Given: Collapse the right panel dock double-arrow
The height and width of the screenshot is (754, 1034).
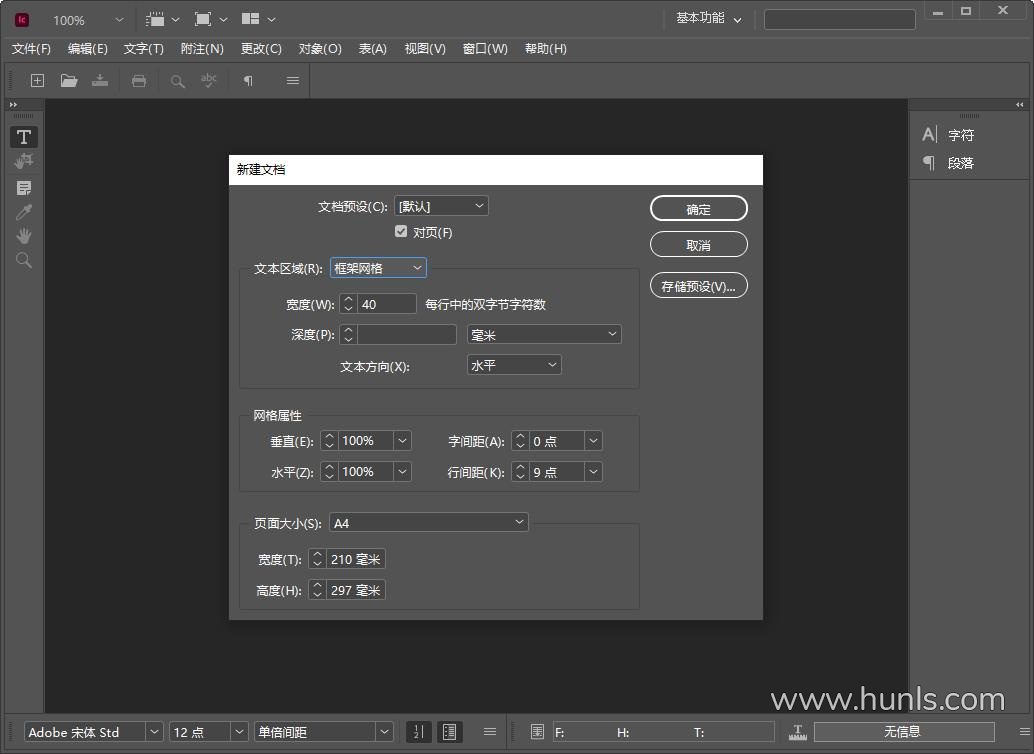Looking at the screenshot, I should click(1019, 104).
